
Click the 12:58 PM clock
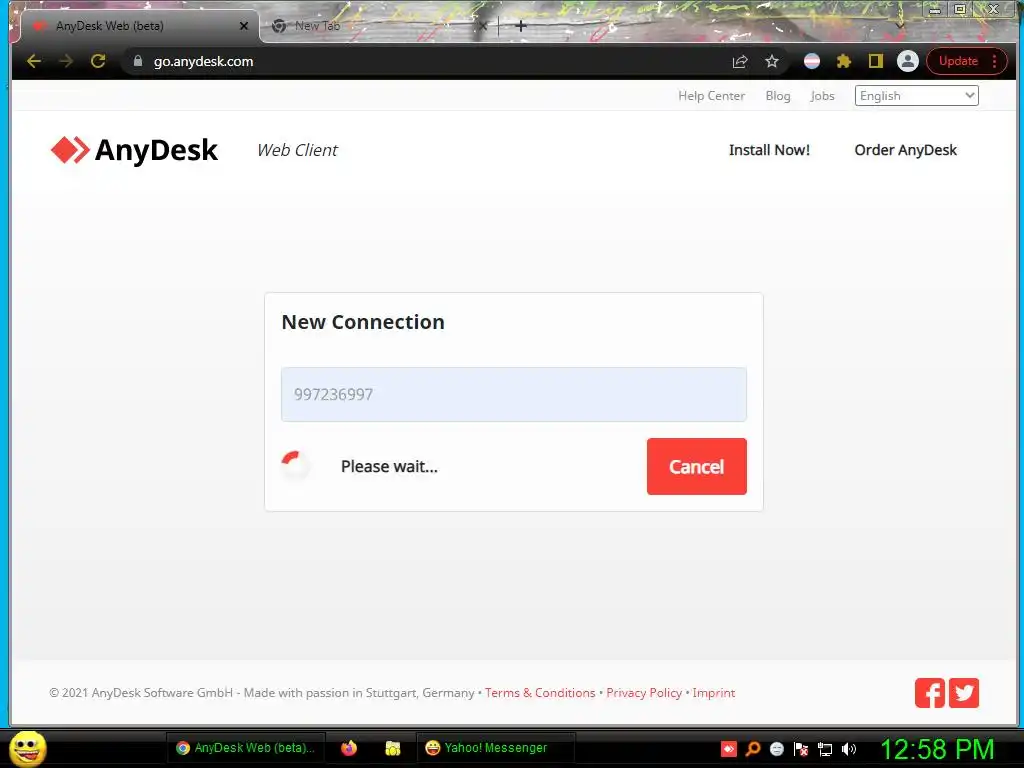tap(937, 749)
